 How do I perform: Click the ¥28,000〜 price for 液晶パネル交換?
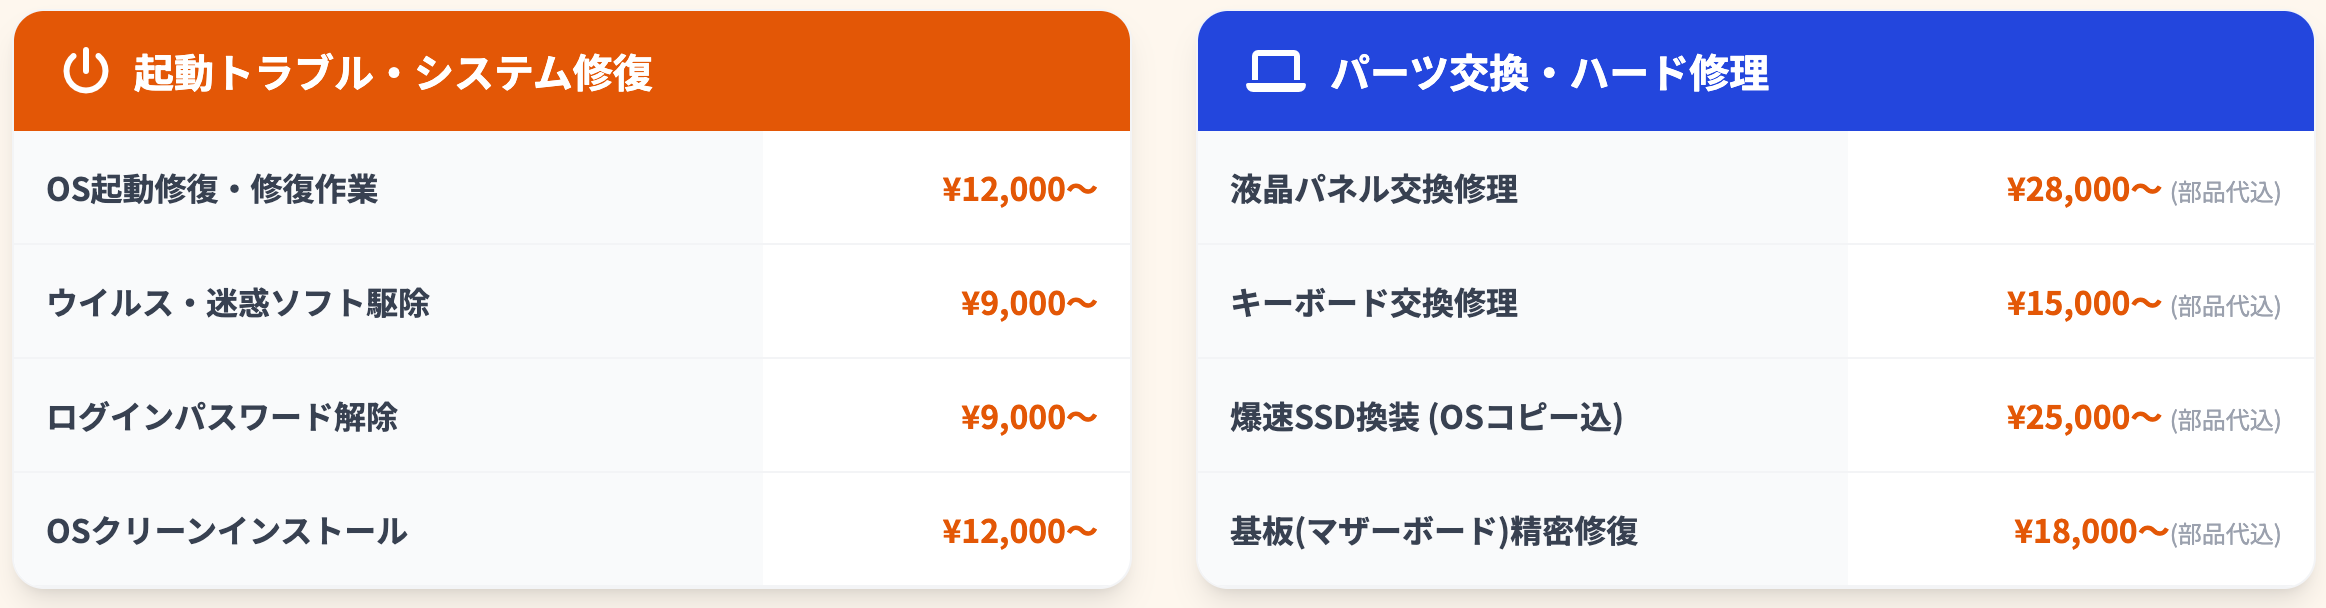click(2083, 189)
